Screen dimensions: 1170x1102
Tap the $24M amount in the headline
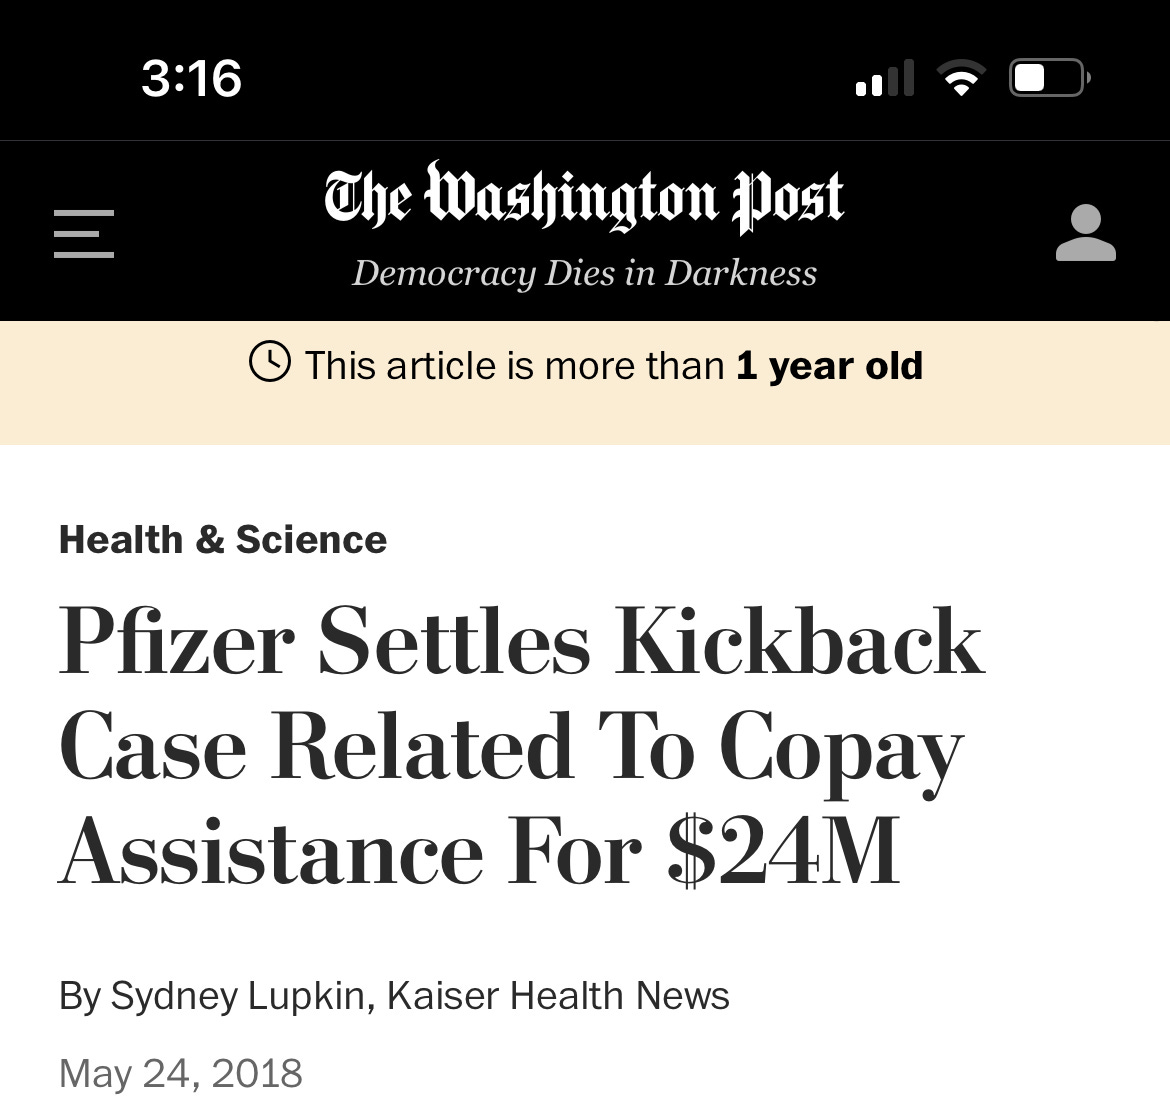pos(783,851)
